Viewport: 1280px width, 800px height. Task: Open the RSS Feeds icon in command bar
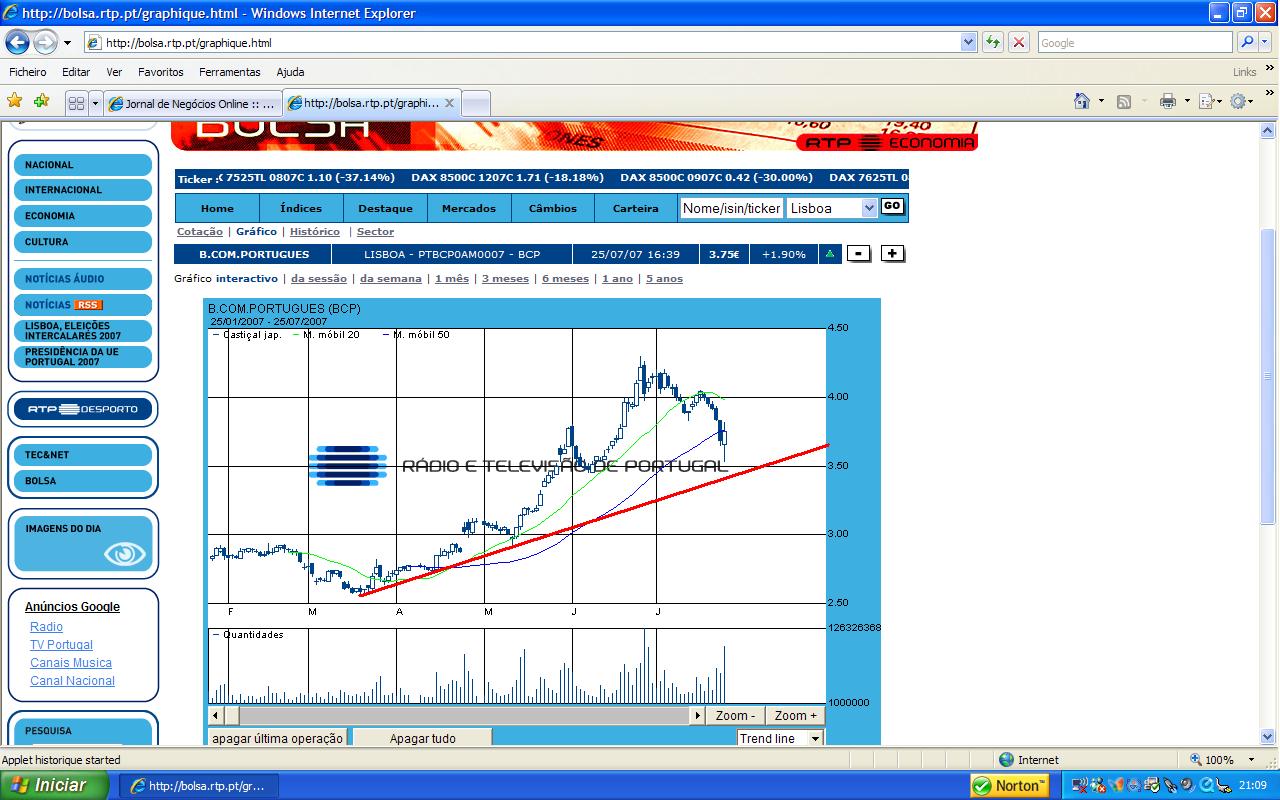(x=1124, y=101)
